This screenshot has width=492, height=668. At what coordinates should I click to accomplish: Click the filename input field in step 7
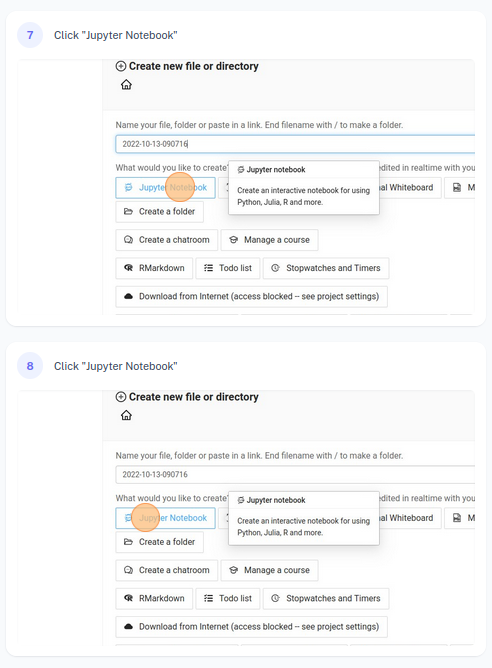pyautogui.click(x=295, y=144)
